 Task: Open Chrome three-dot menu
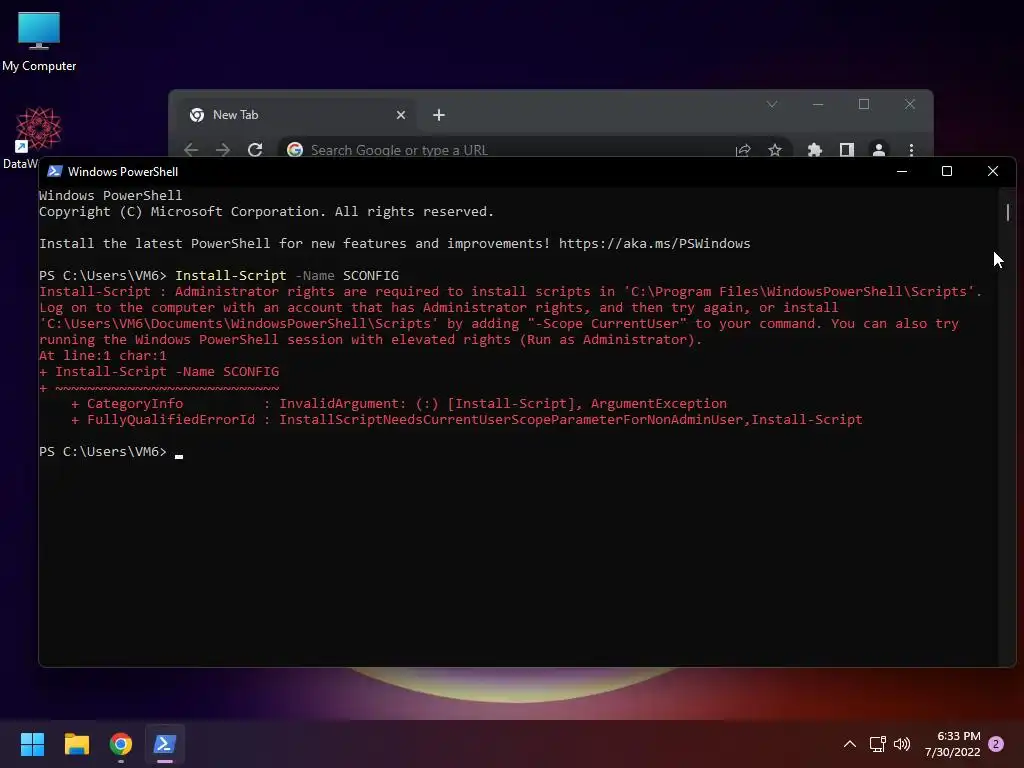pyautogui.click(x=911, y=150)
